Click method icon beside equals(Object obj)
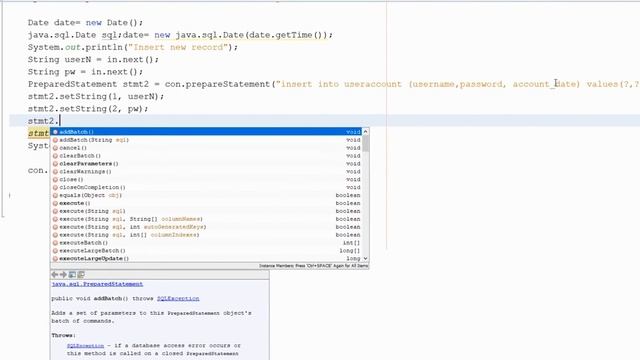The width and height of the screenshot is (640, 360). coord(56,196)
